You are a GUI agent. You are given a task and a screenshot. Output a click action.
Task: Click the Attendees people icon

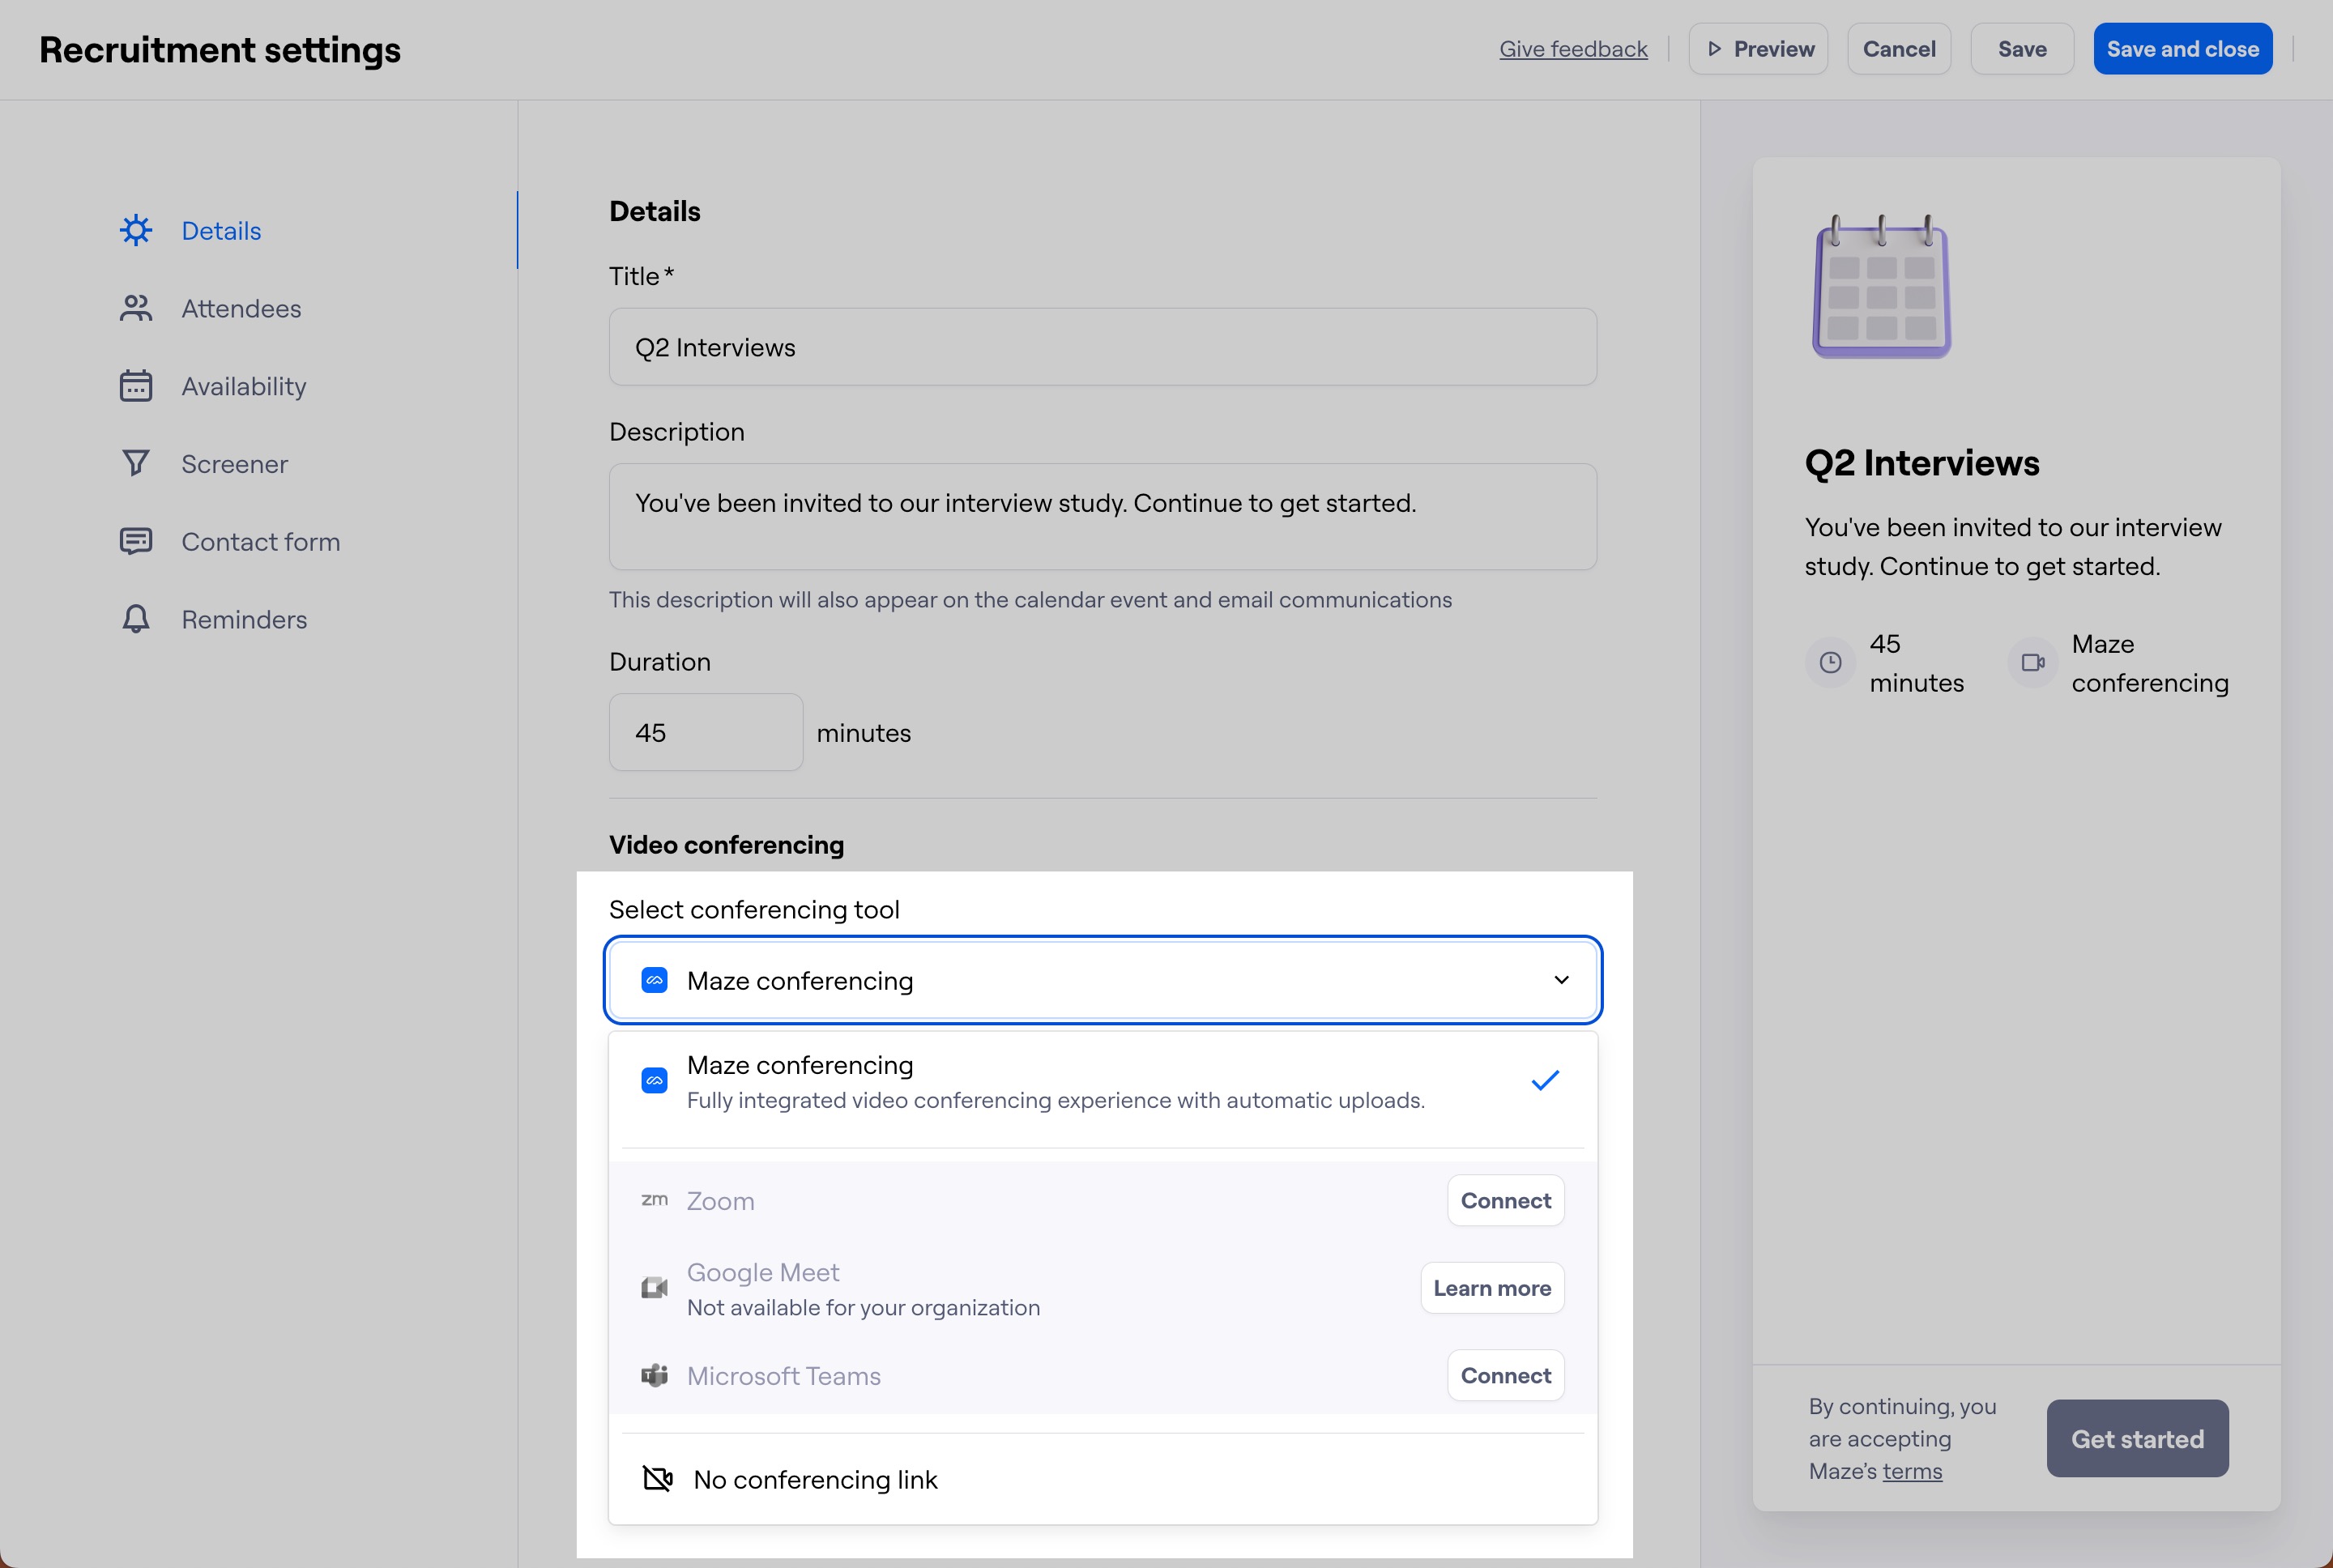click(x=137, y=308)
